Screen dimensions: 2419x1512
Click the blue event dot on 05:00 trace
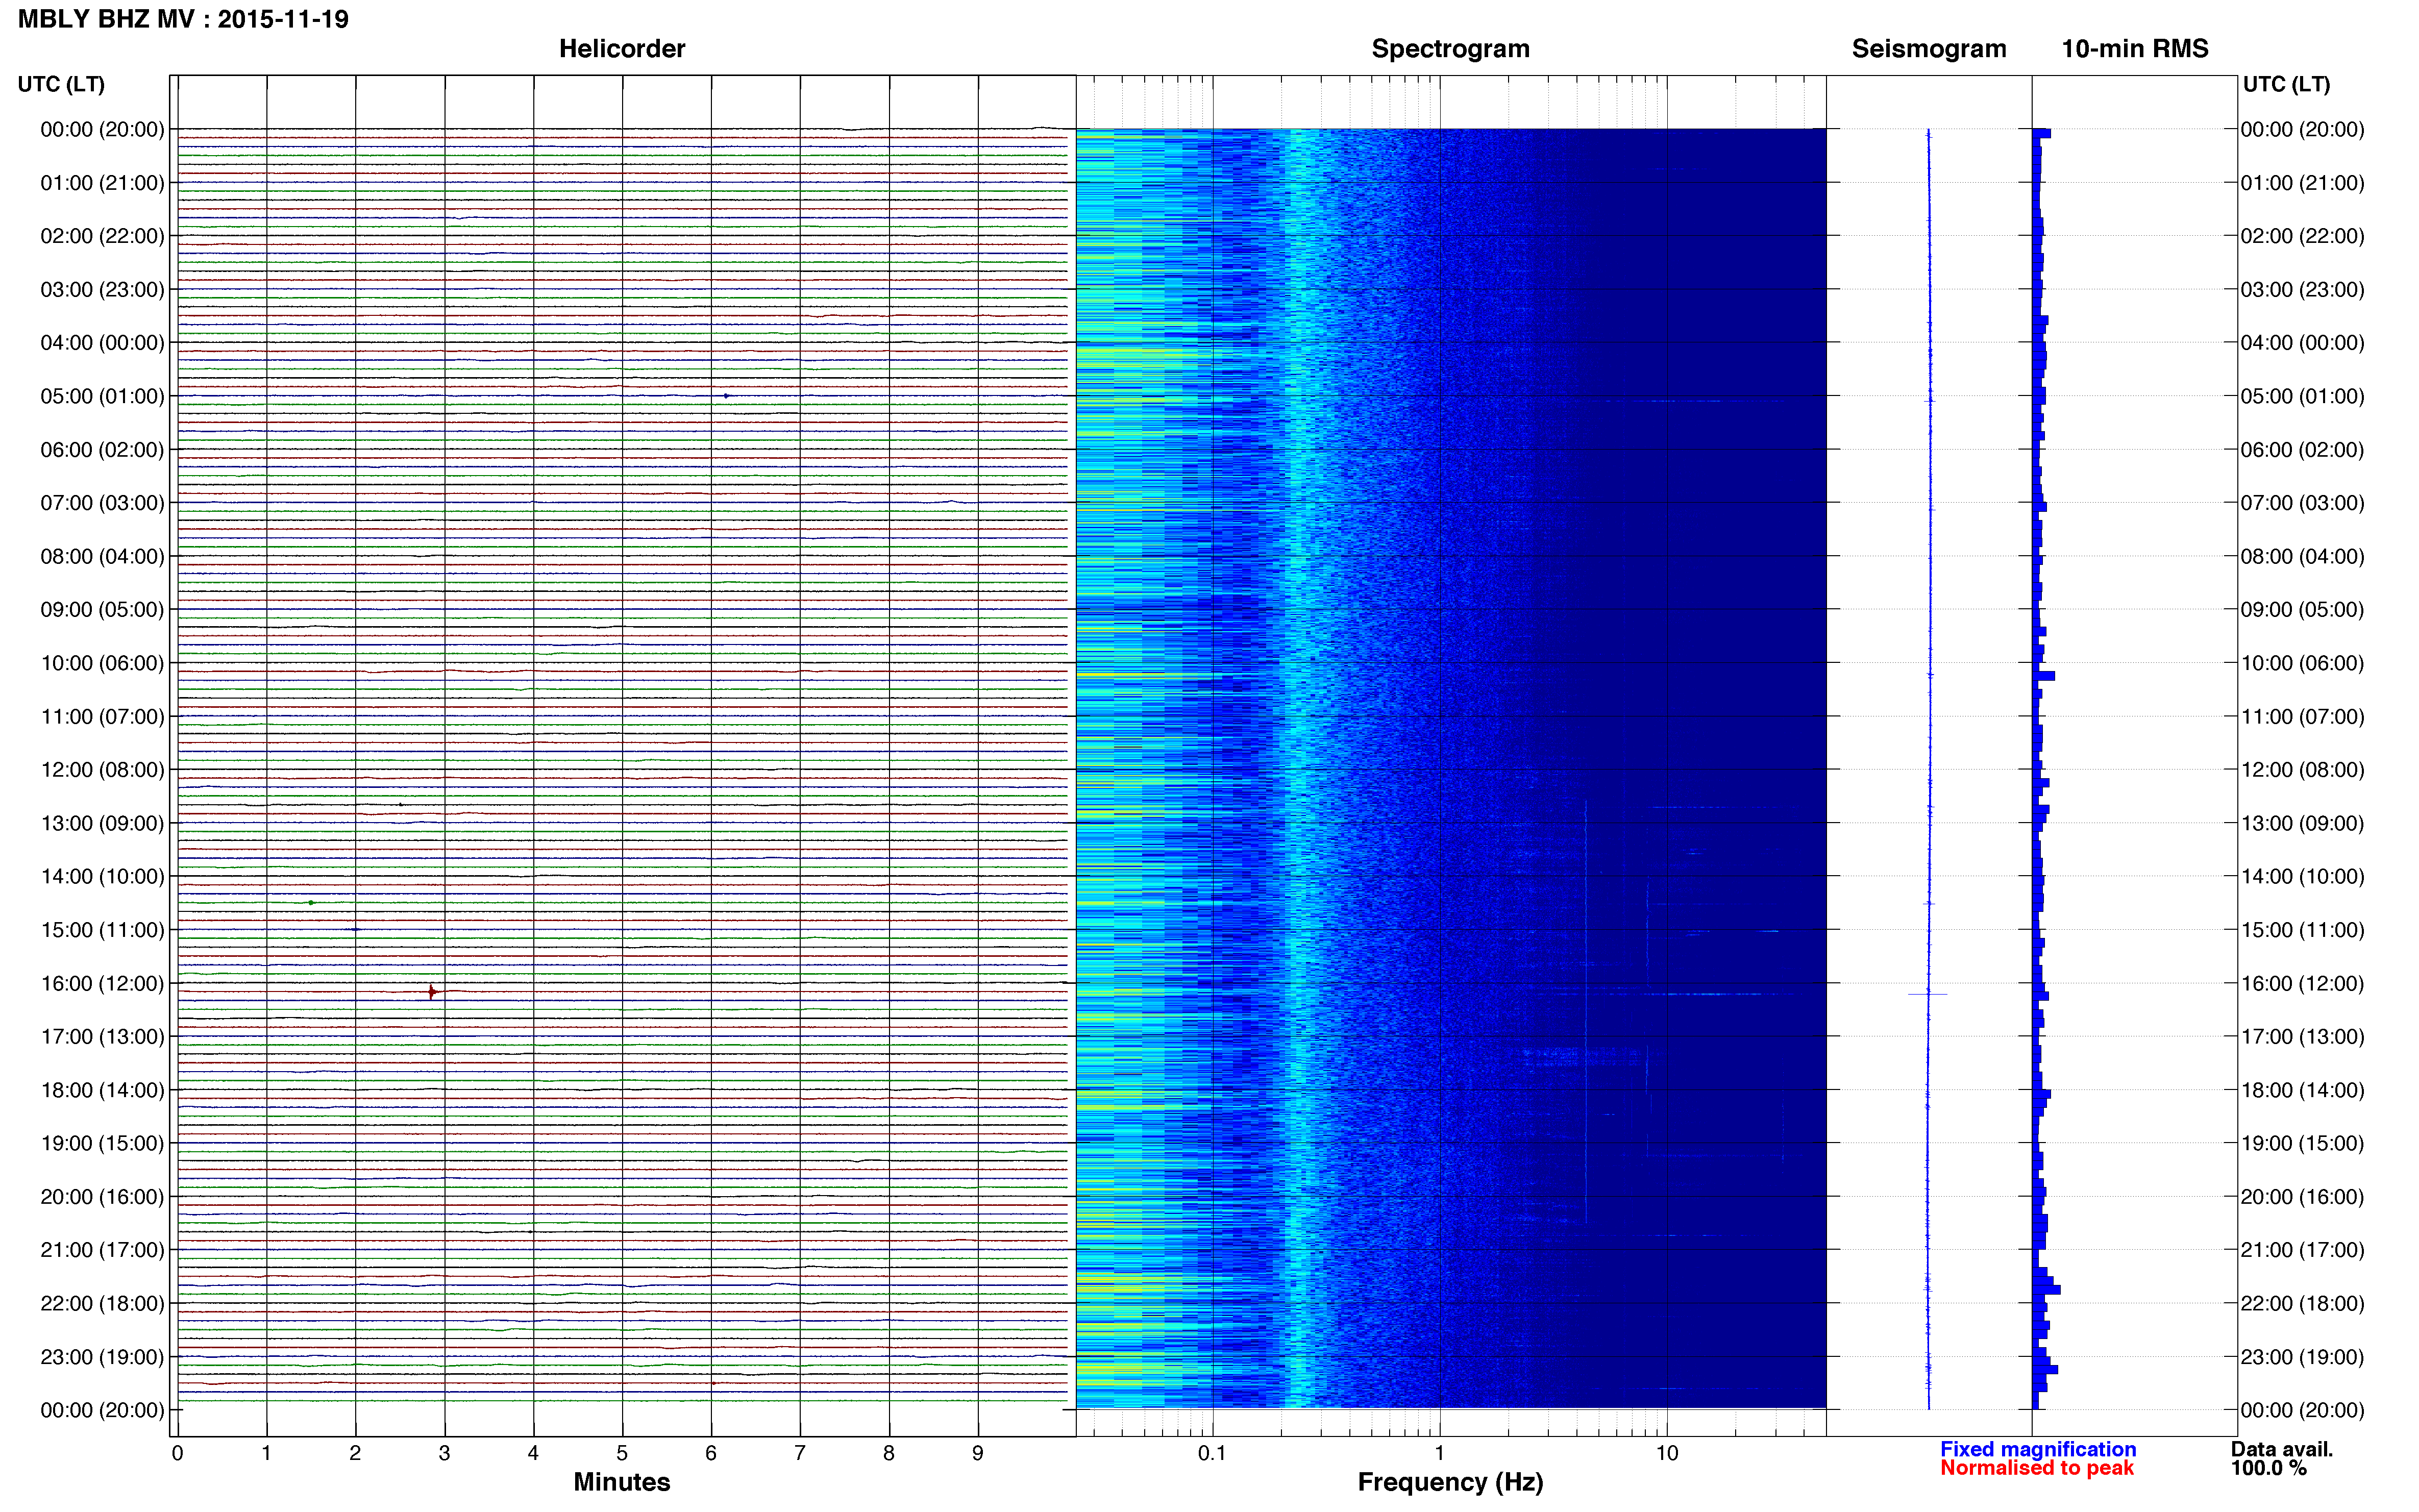tap(726, 396)
